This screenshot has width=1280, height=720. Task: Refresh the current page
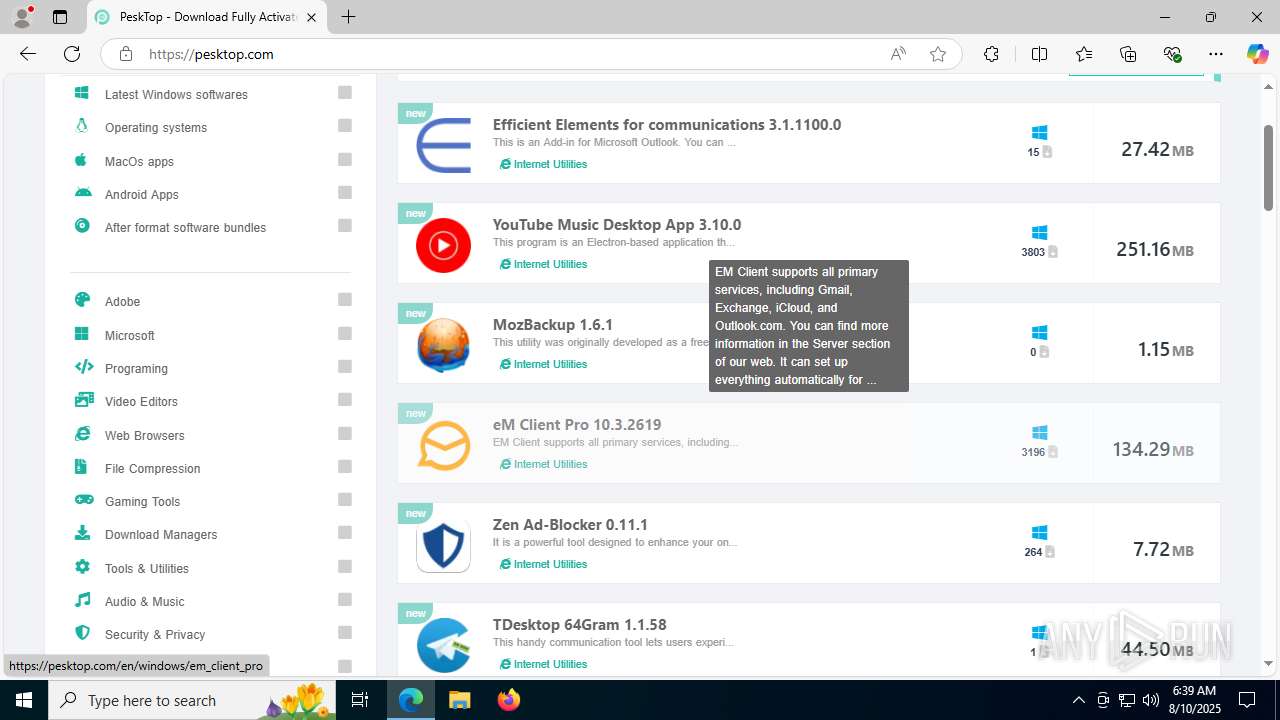coord(72,54)
